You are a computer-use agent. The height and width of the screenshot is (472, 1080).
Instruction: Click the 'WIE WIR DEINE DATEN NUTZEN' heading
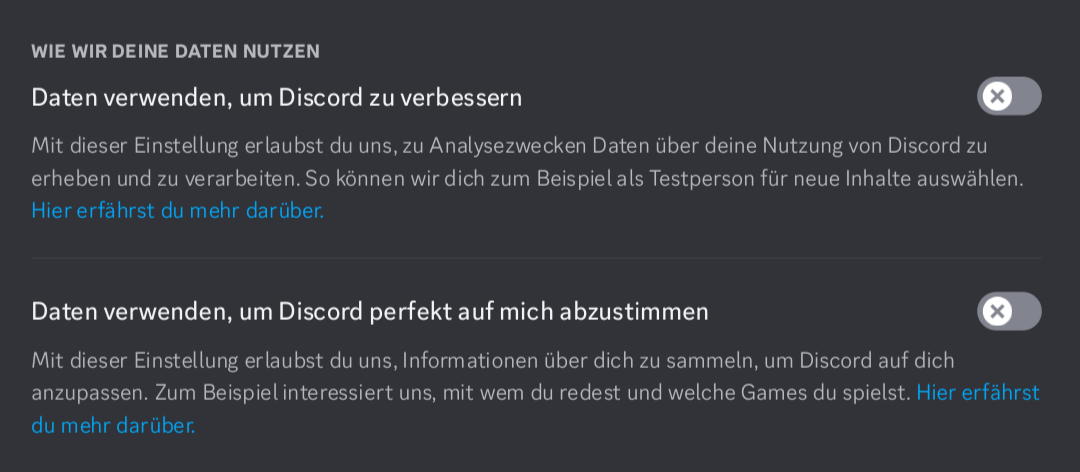click(175, 51)
